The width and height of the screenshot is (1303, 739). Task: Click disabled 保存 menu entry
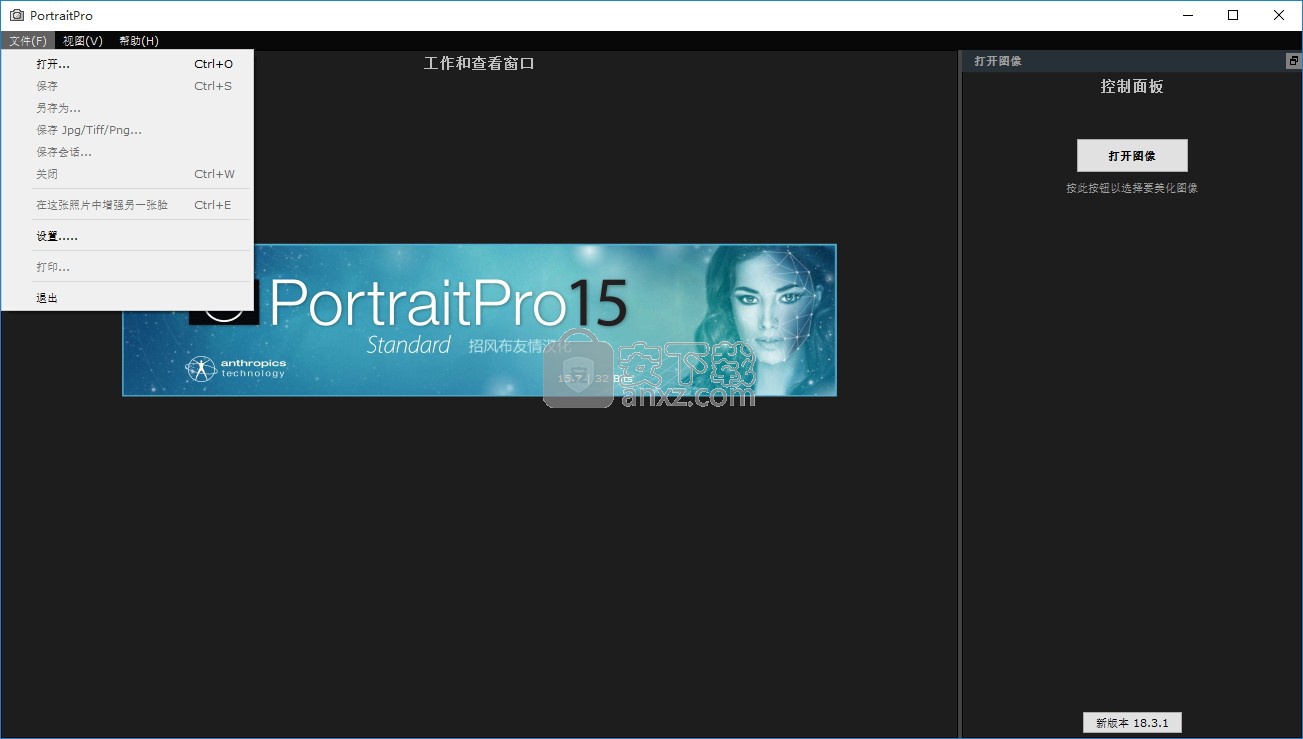(x=127, y=86)
